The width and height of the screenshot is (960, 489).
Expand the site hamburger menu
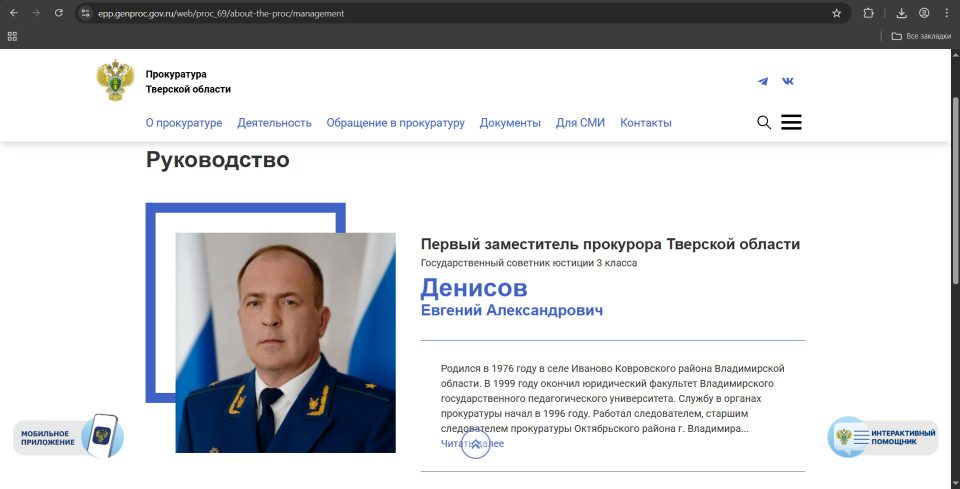(x=791, y=122)
